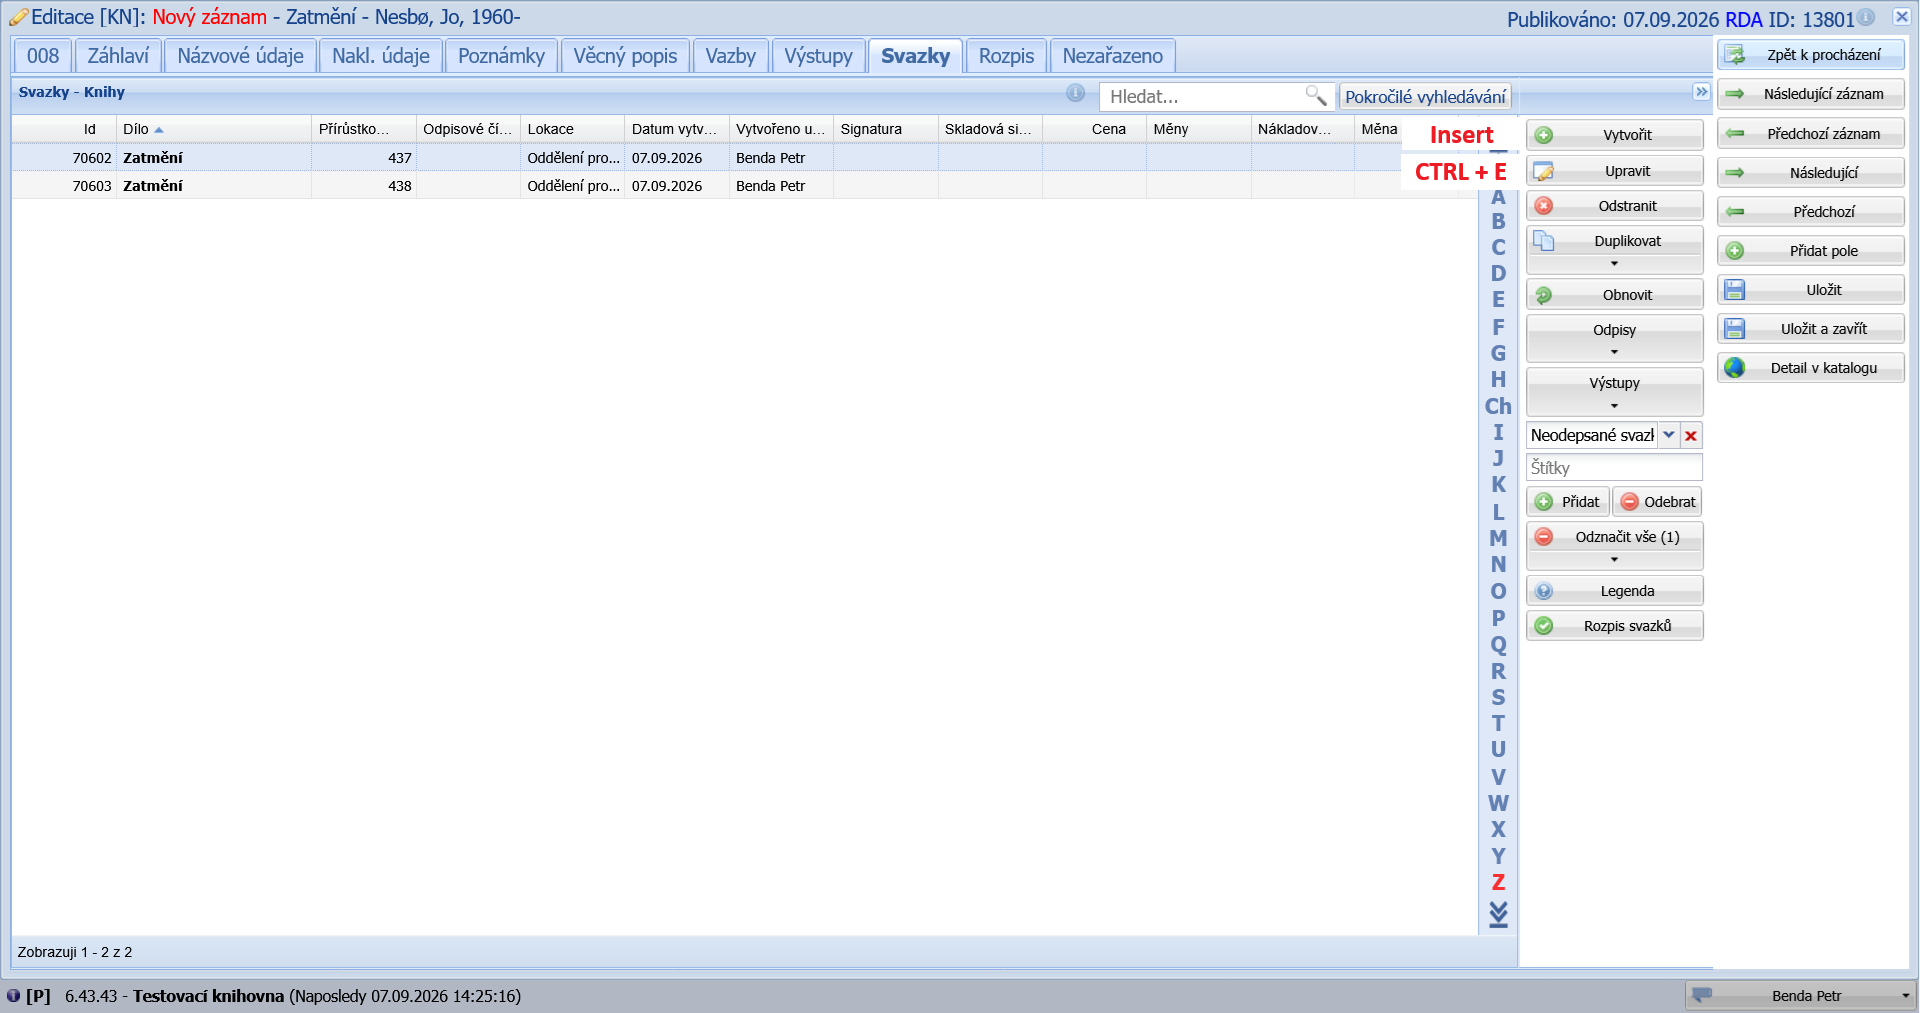Click Uložit a zavřít button
Screen dimensions: 1920x1013
coord(1810,329)
